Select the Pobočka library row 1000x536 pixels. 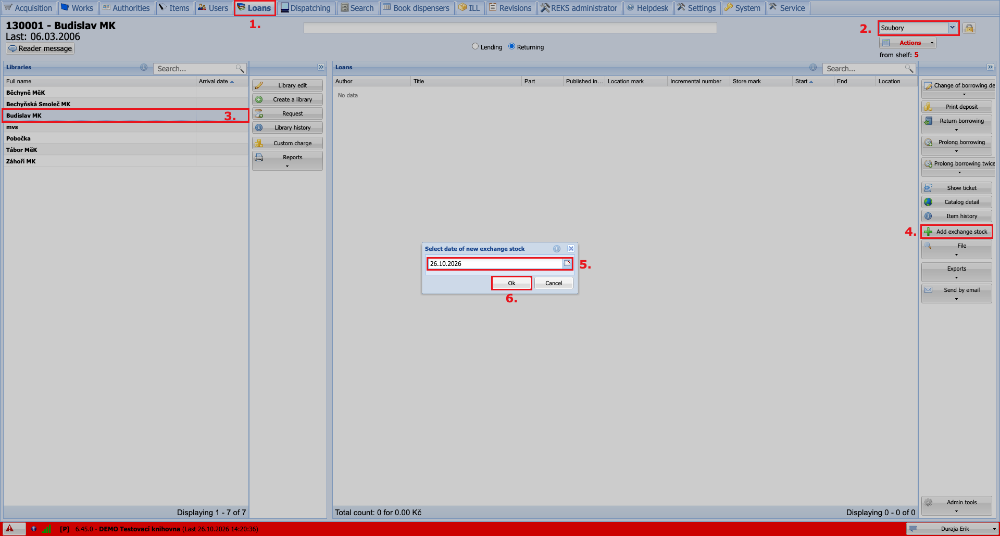[124, 138]
